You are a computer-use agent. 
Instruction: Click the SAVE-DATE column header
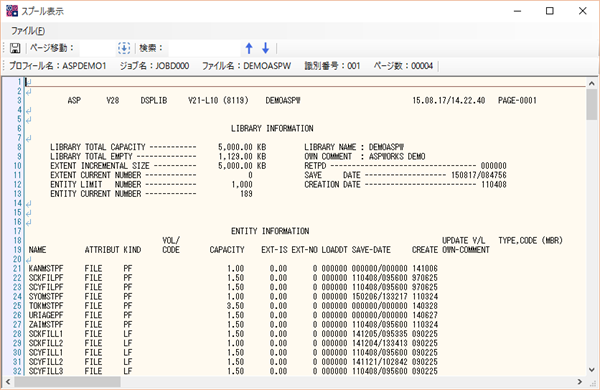(x=371, y=250)
